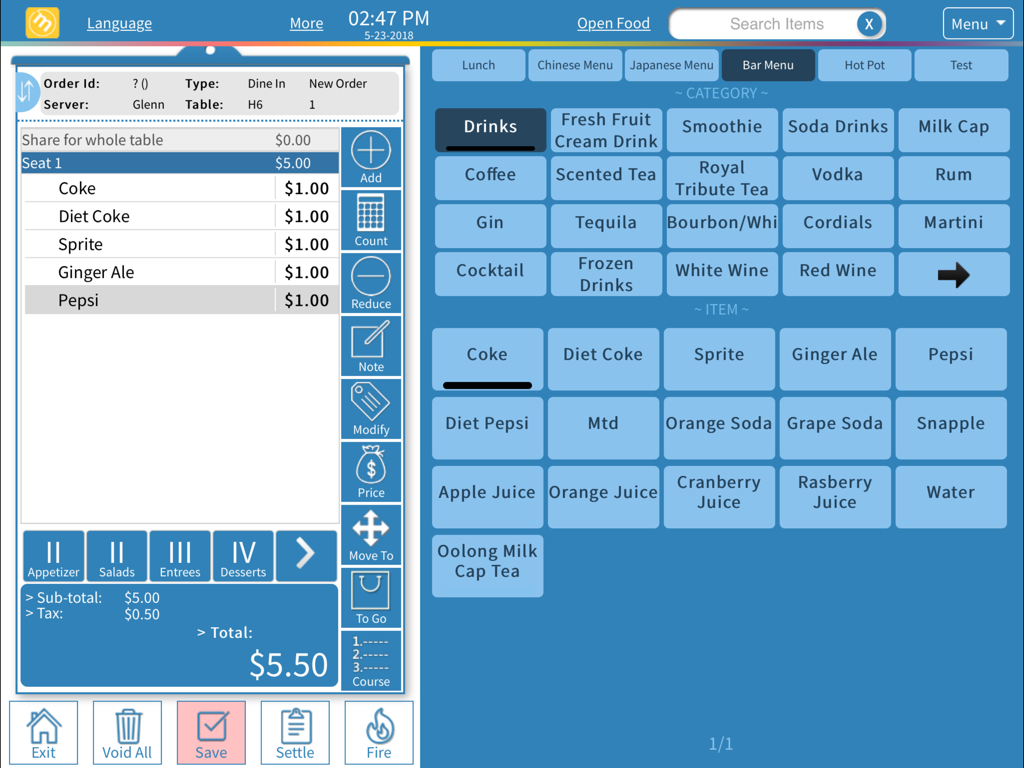The image size is (1024, 768).
Task: Click the Void All trash icon
Action: coord(127,732)
